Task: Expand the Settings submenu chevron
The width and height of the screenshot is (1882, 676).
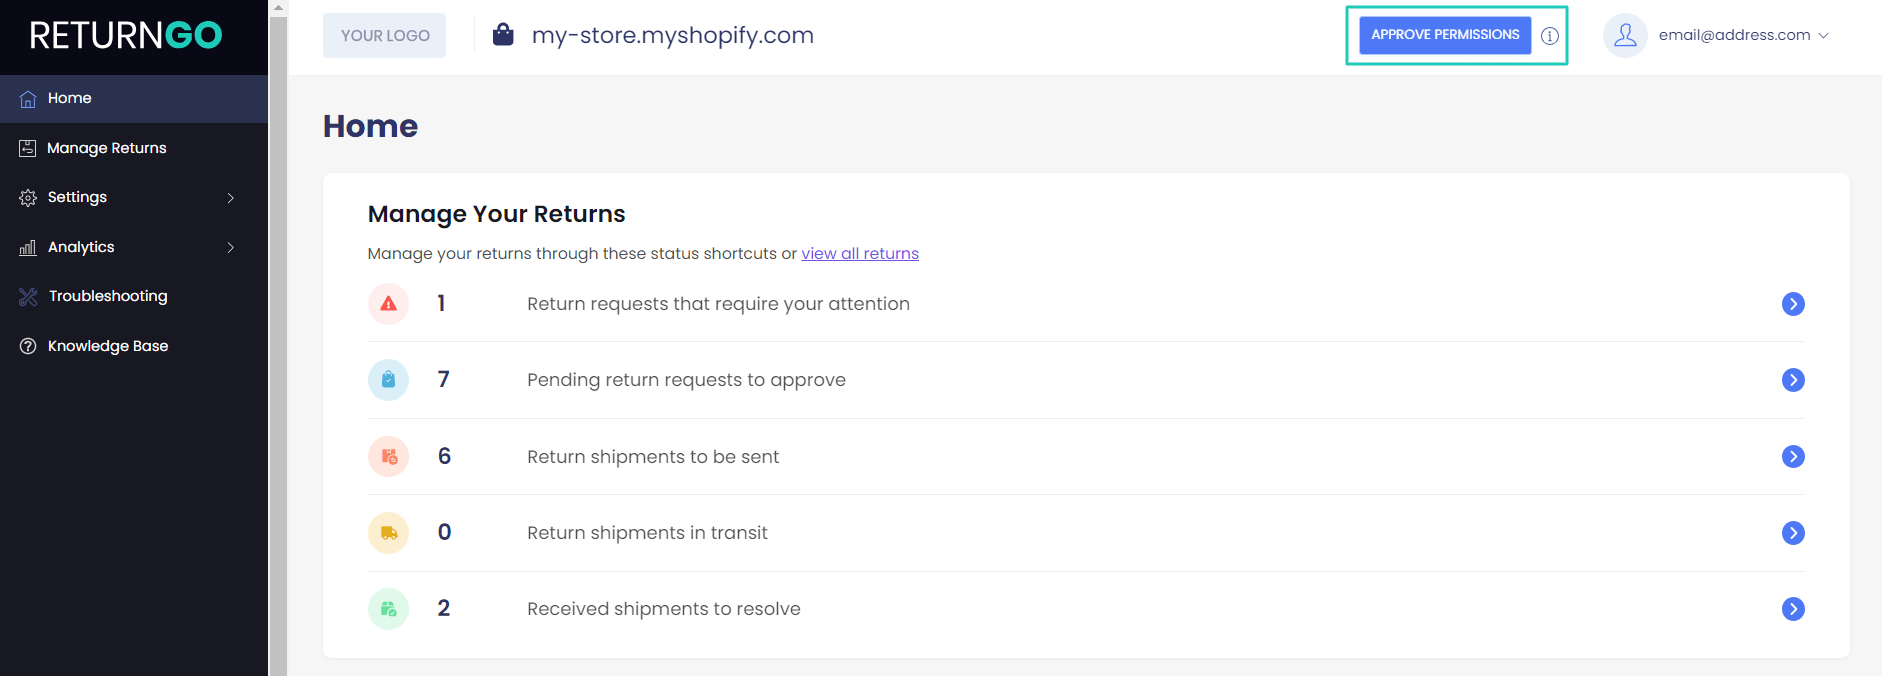Action: (x=231, y=198)
